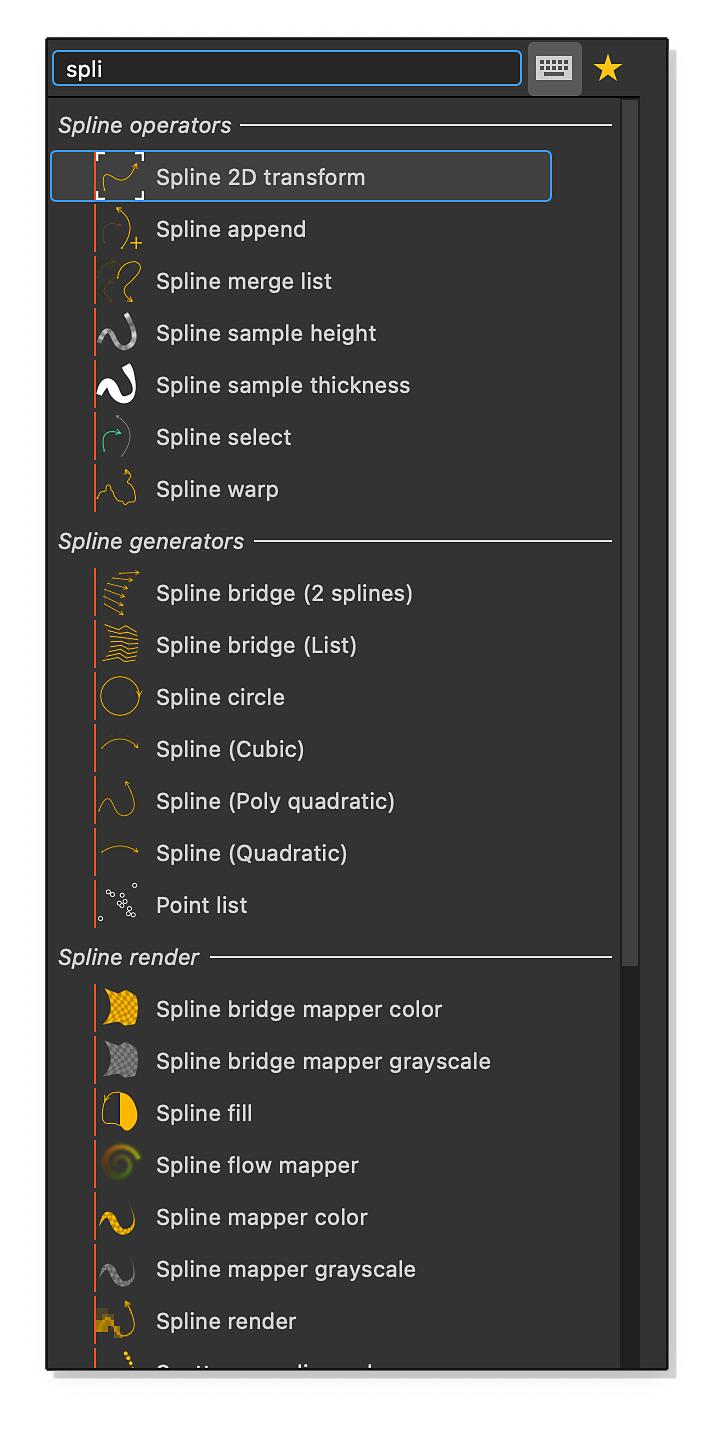Select the Spline fill icon
722x1432 pixels.
pyautogui.click(x=119, y=1112)
